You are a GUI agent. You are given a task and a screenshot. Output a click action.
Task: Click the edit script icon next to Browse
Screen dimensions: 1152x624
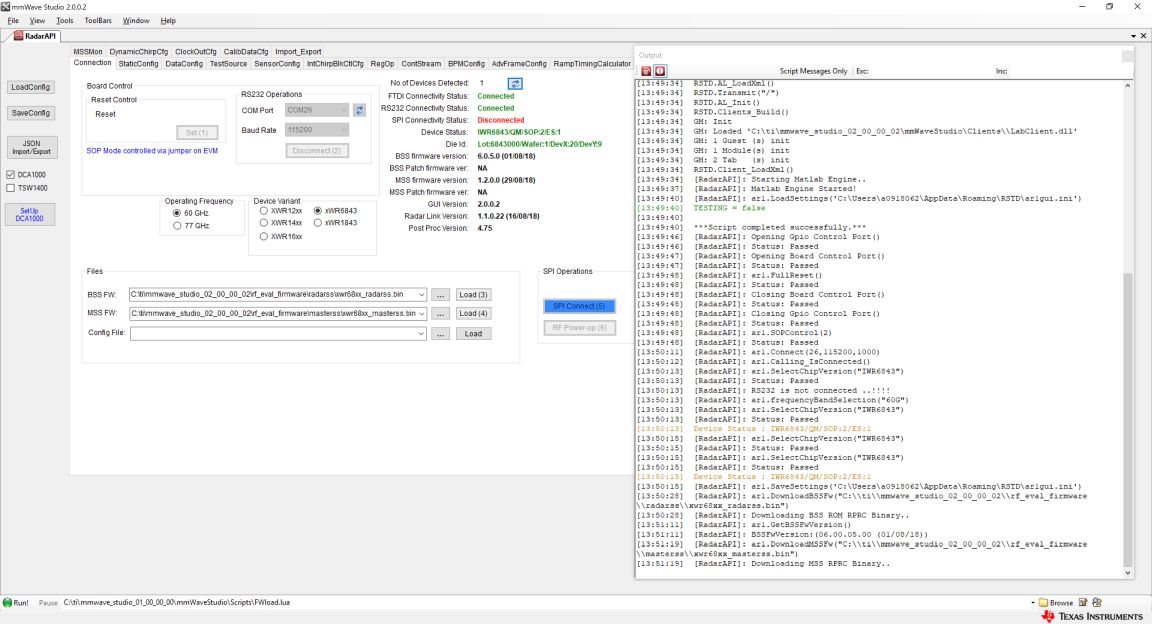click(1083, 603)
